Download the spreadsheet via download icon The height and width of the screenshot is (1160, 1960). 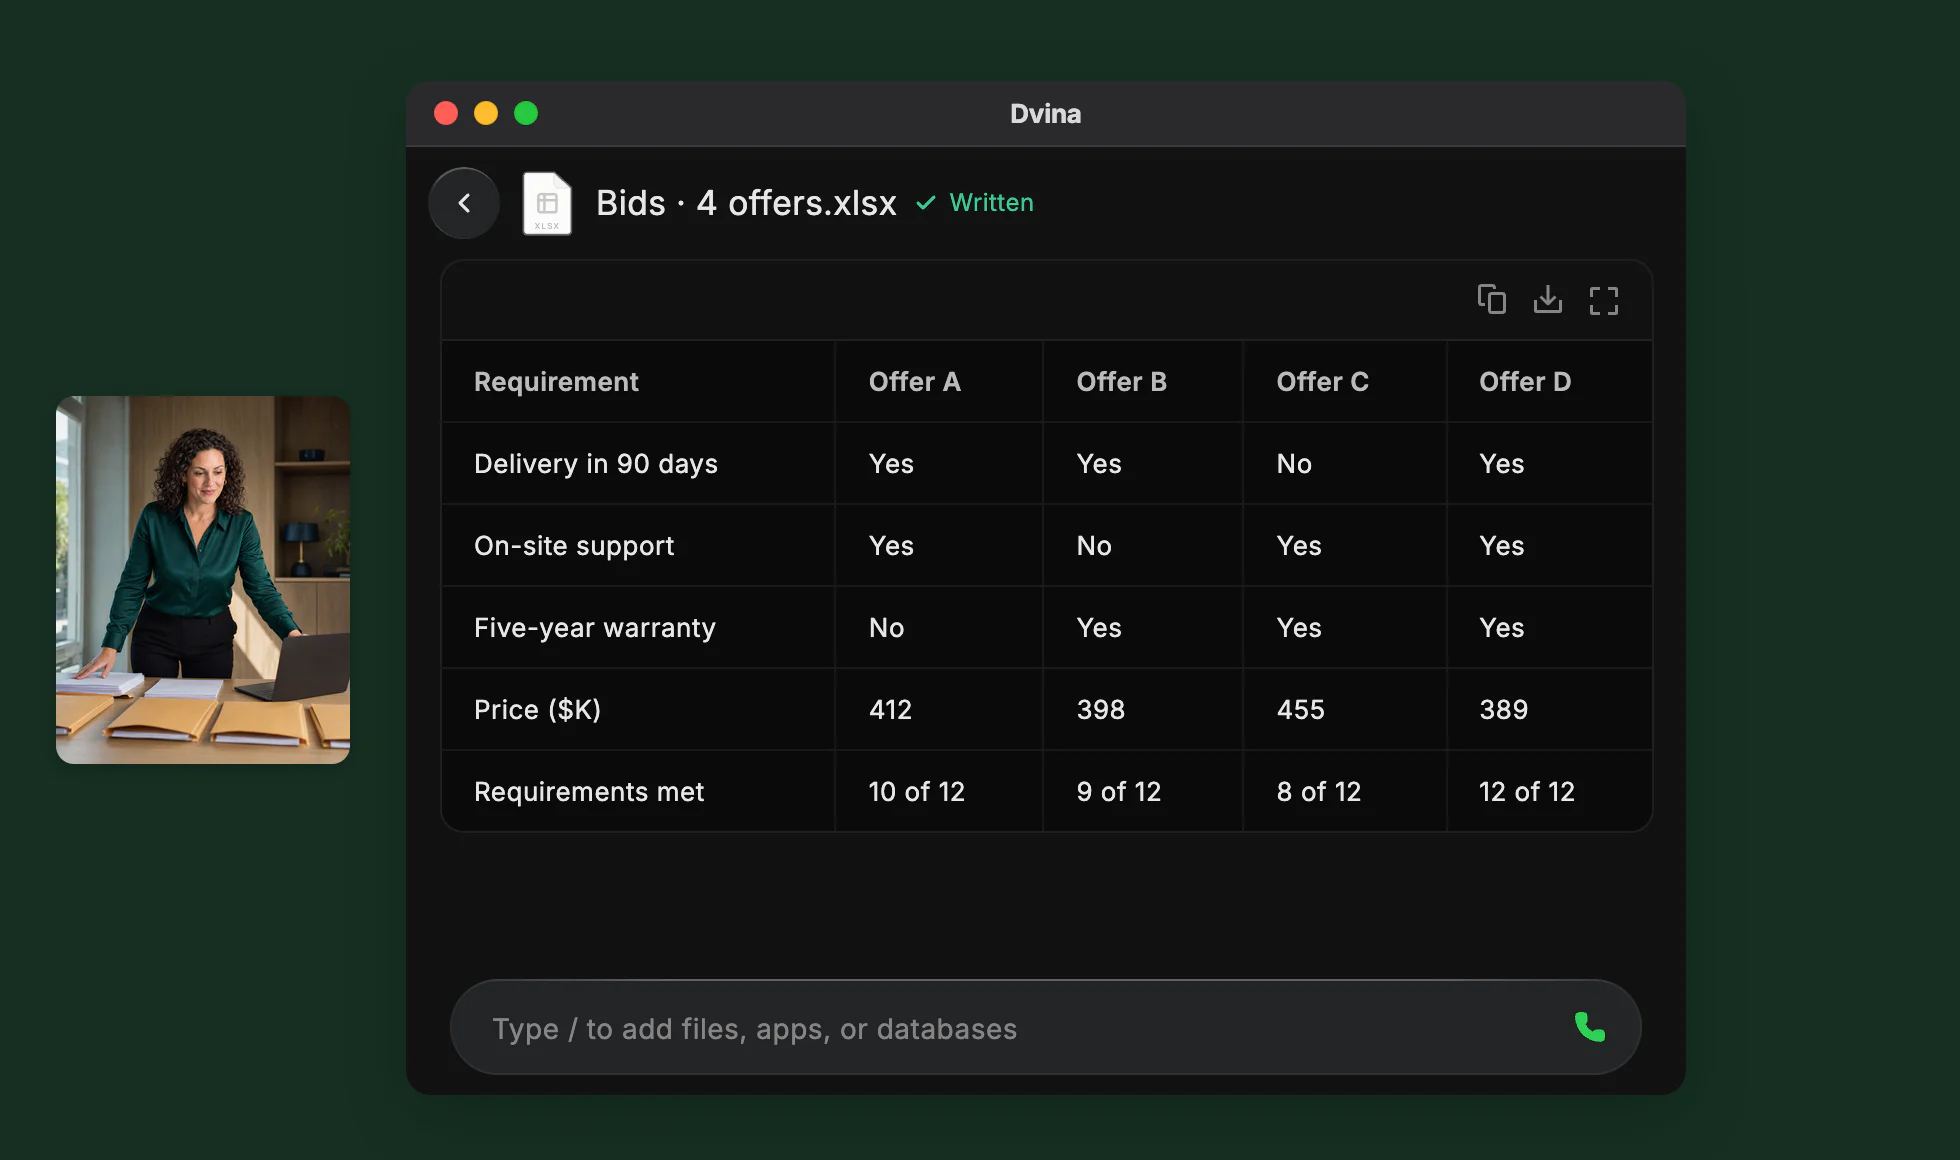1547,299
